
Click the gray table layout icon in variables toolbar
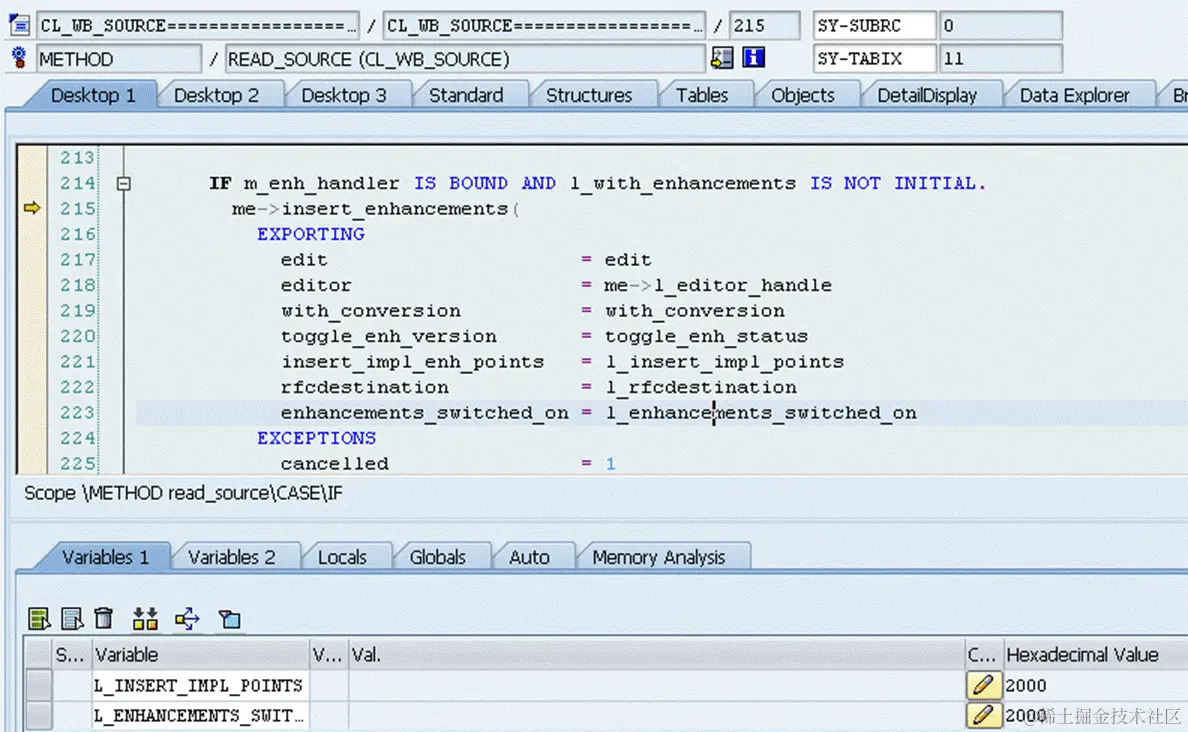[72, 618]
